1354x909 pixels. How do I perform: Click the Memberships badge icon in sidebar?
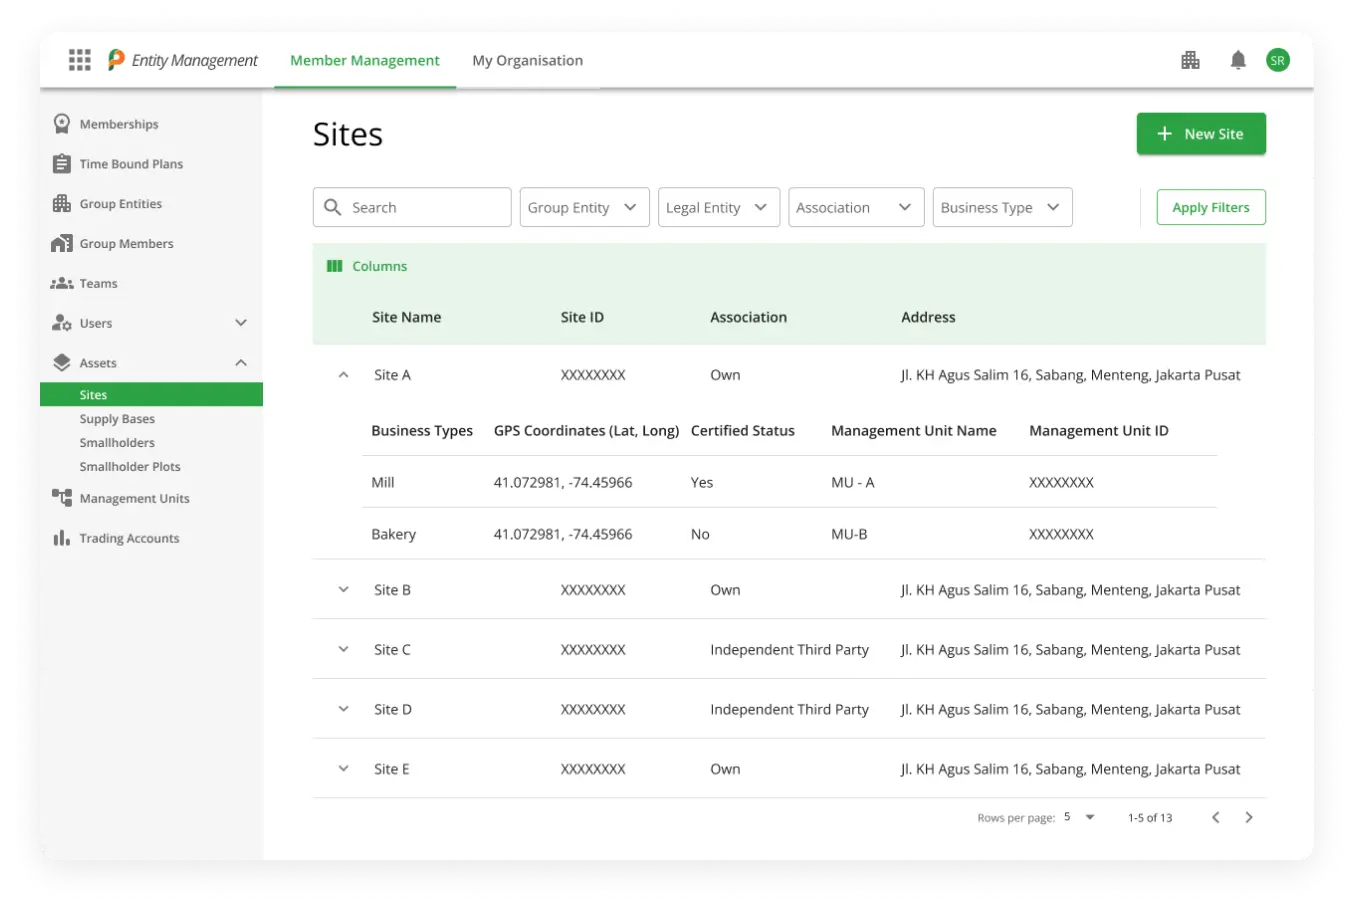(x=62, y=124)
